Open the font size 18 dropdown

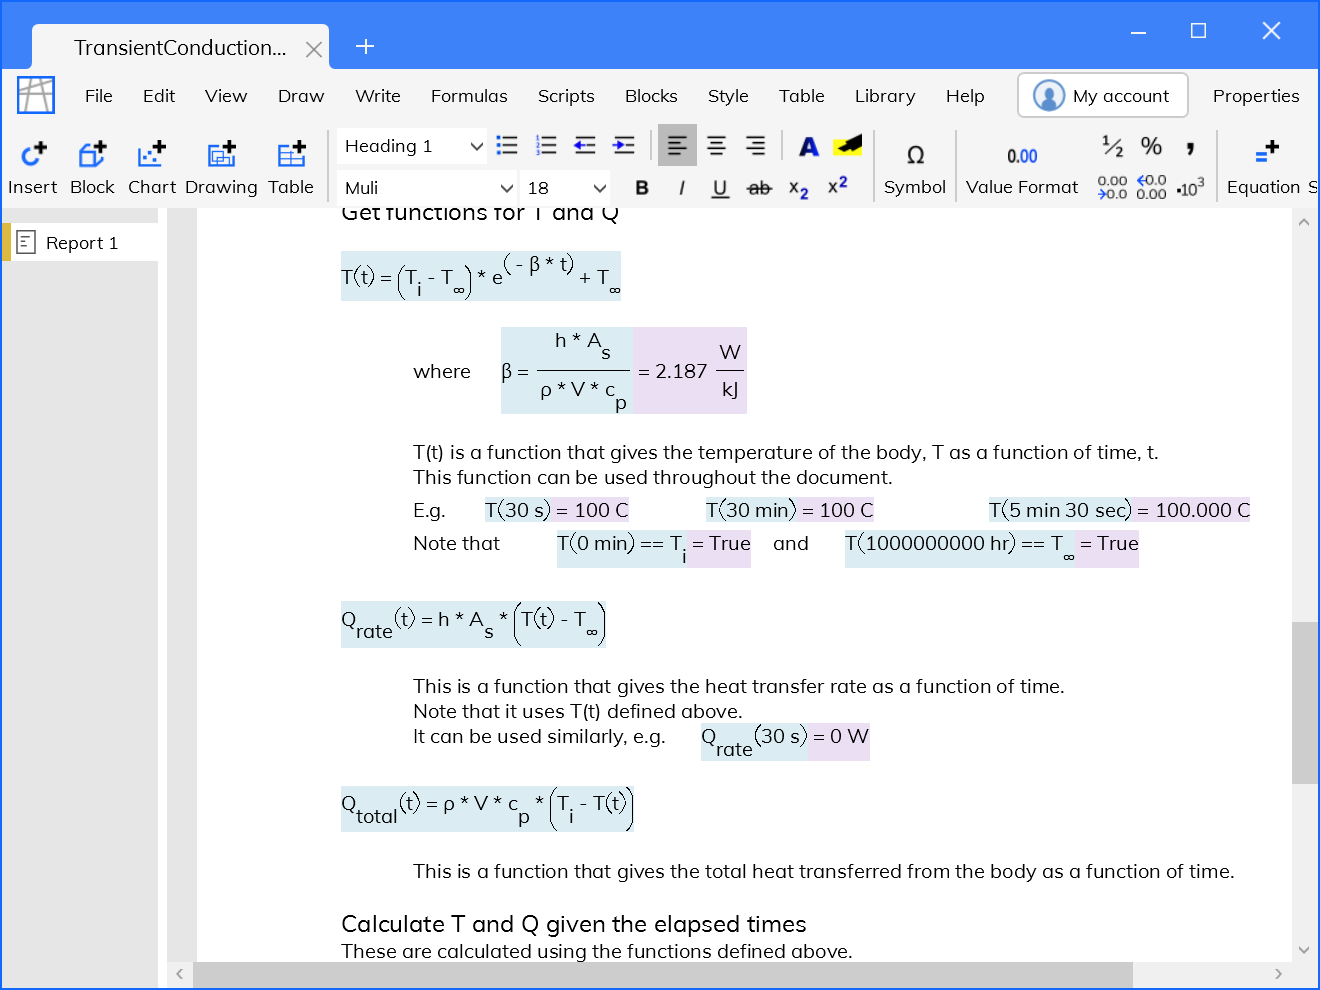[x=564, y=187]
